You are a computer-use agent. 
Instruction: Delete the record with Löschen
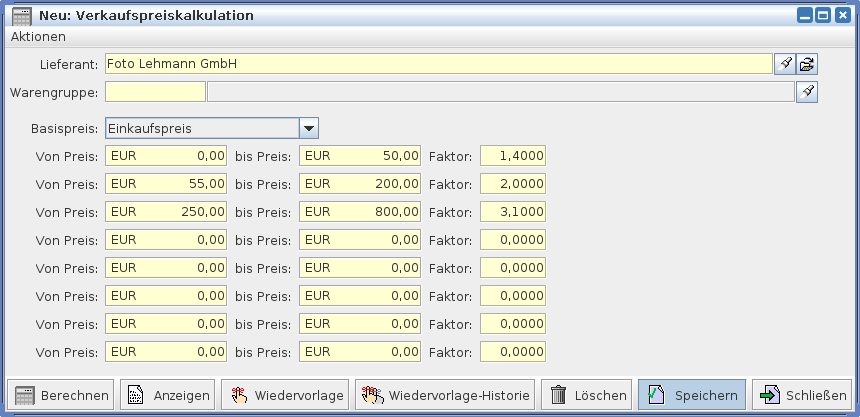coord(587,395)
